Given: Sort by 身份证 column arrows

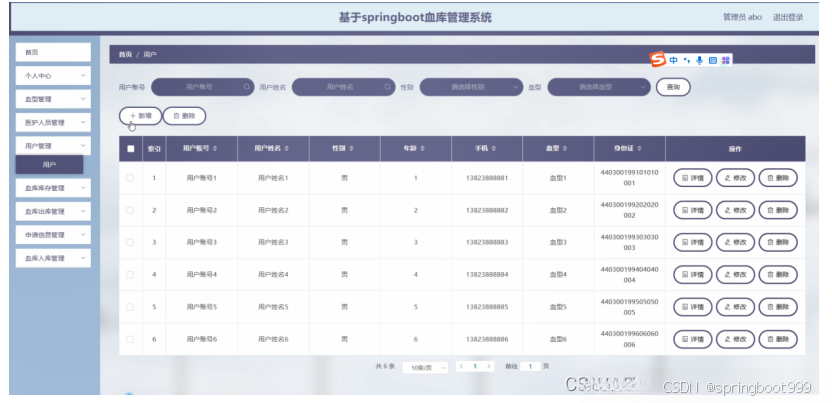Looking at the screenshot, I should [x=640, y=149].
